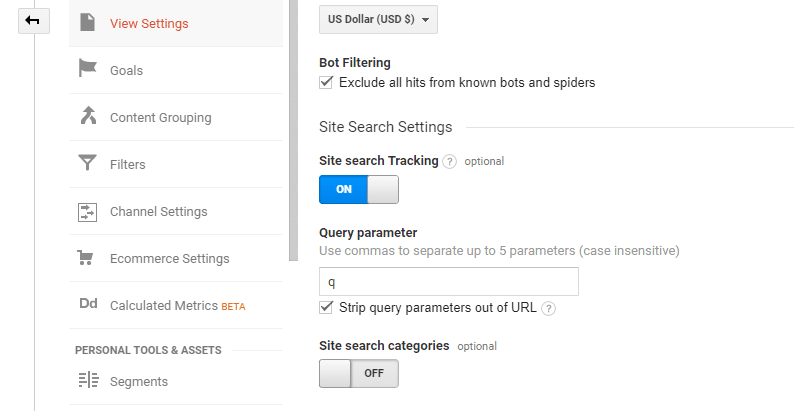Click the Channel Settings arrows icon
This screenshot has width=794, height=411.
(87, 212)
